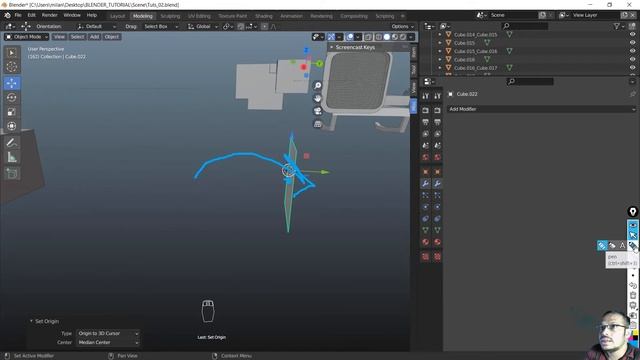Click the Blender logo menu icon
The width and height of the screenshot is (640, 360).
(7, 16)
